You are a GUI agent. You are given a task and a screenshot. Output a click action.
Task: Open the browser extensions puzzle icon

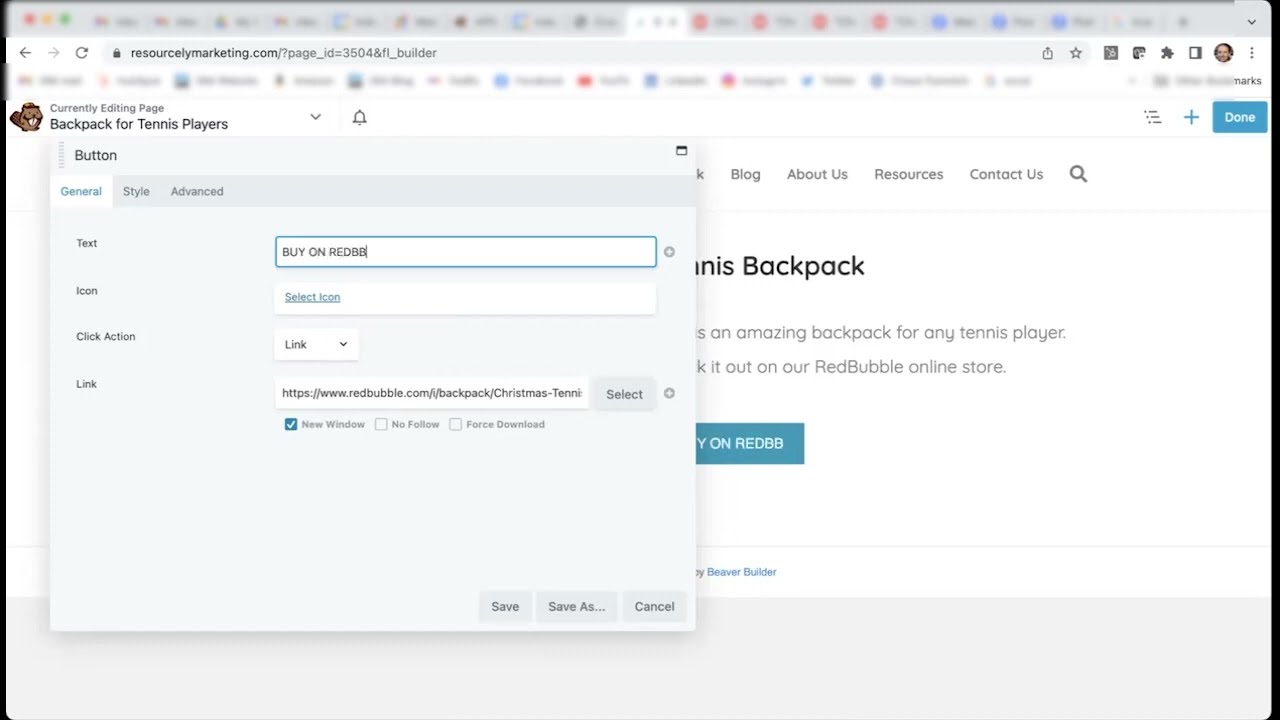pos(1167,53)
